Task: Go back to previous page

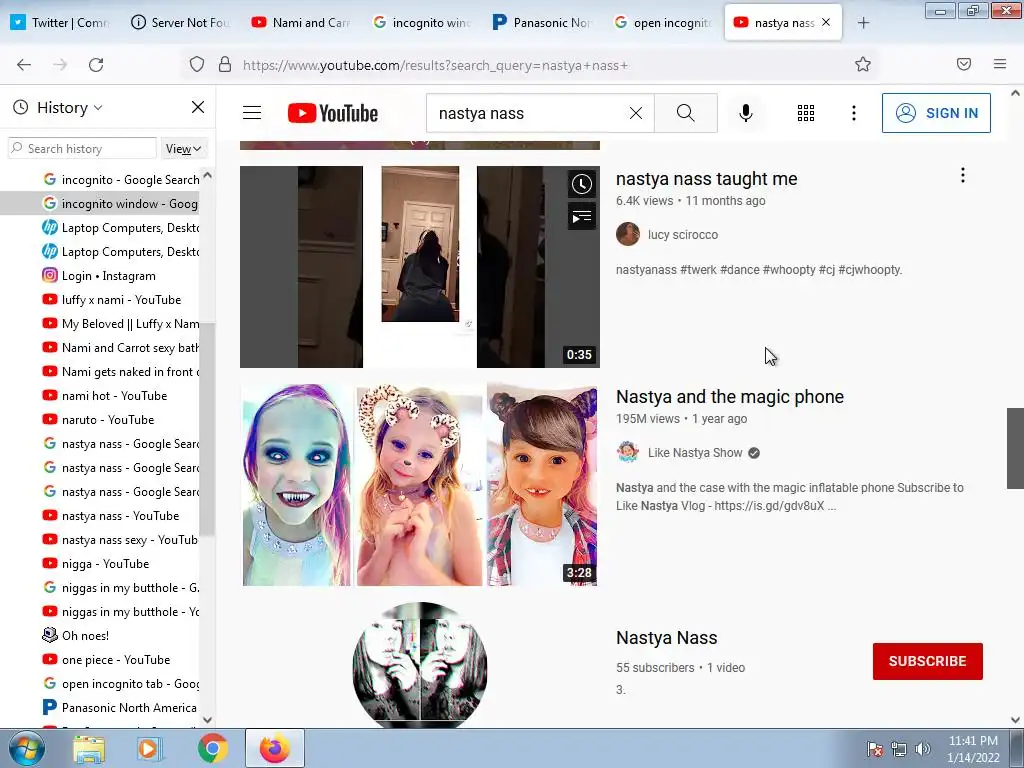Action: pyautogui.click(x=24, y=65)
